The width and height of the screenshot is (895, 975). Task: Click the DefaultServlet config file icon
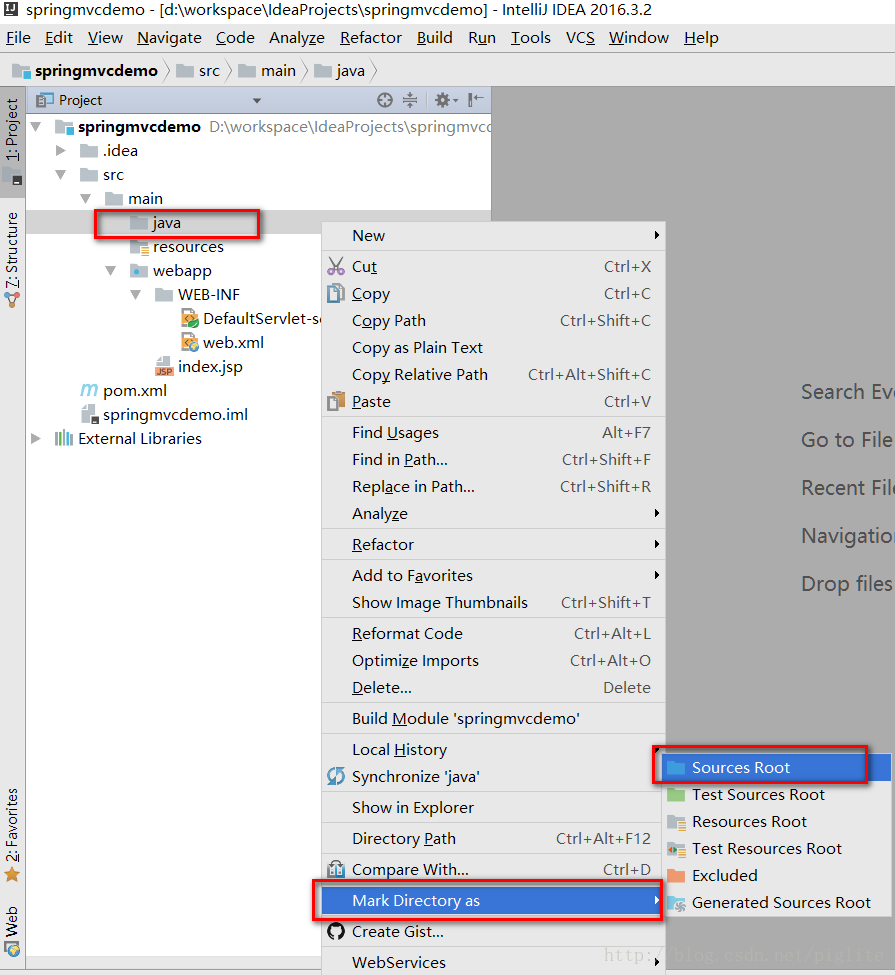pos(189,318)
